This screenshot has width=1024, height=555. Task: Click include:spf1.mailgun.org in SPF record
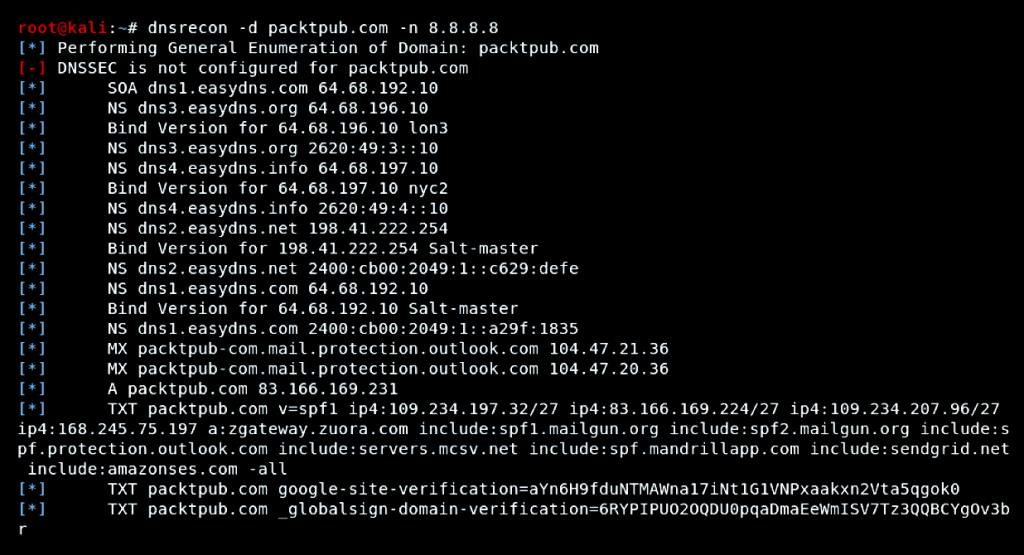point(538,429)
